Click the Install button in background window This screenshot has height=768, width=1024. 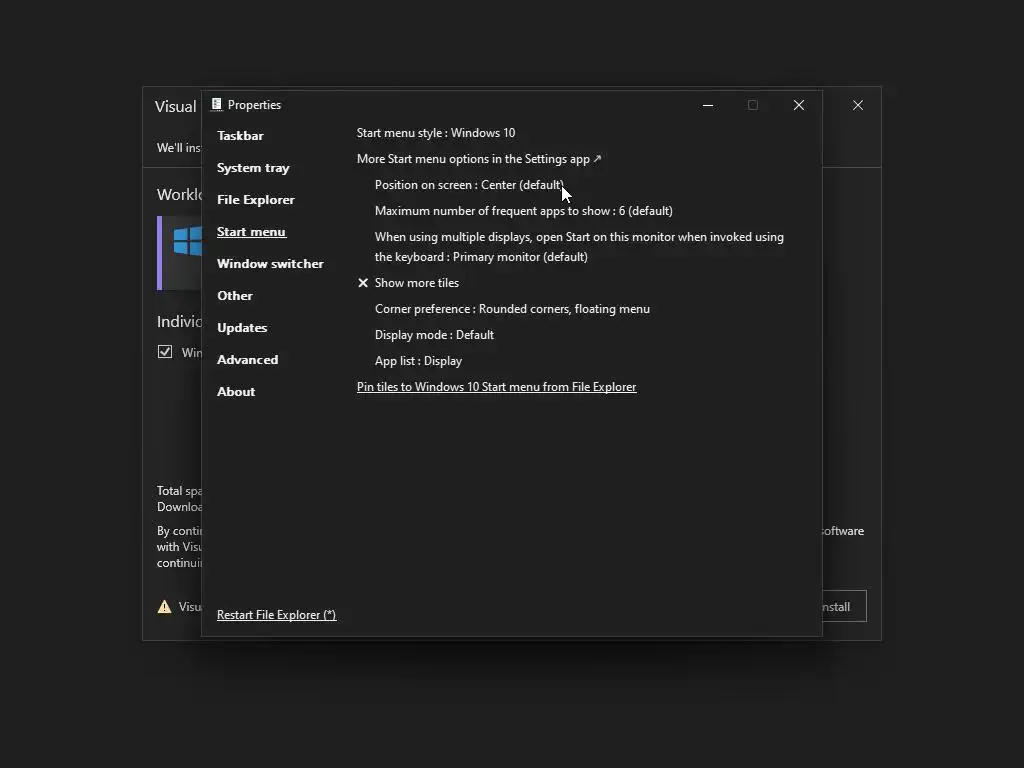pyautogui.click(x=844, y=607)
